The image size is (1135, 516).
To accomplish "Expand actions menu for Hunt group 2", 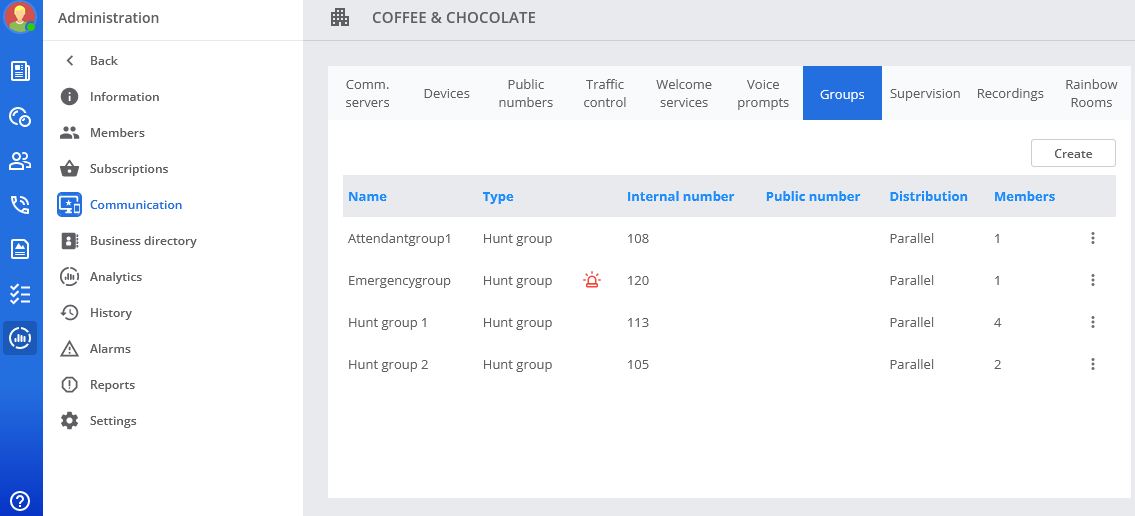I will [x=1093, y=364].
